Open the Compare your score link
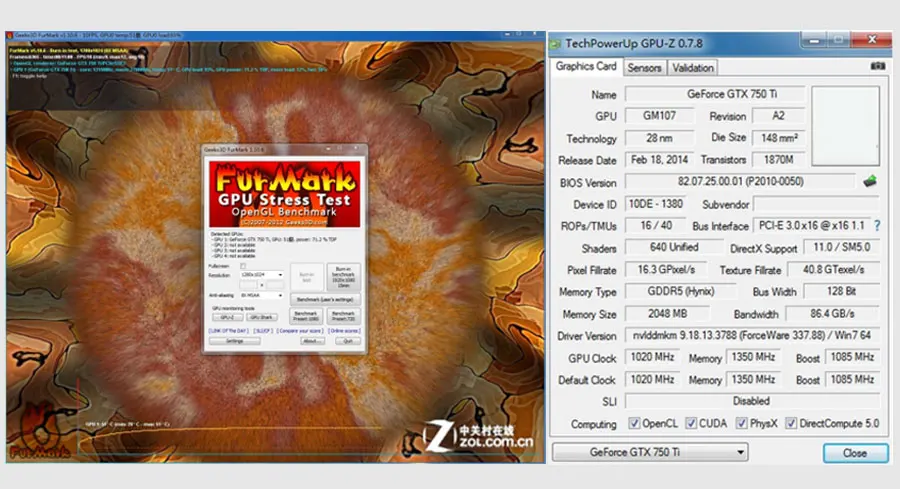900x489 pixels. (x=300, y=331)
